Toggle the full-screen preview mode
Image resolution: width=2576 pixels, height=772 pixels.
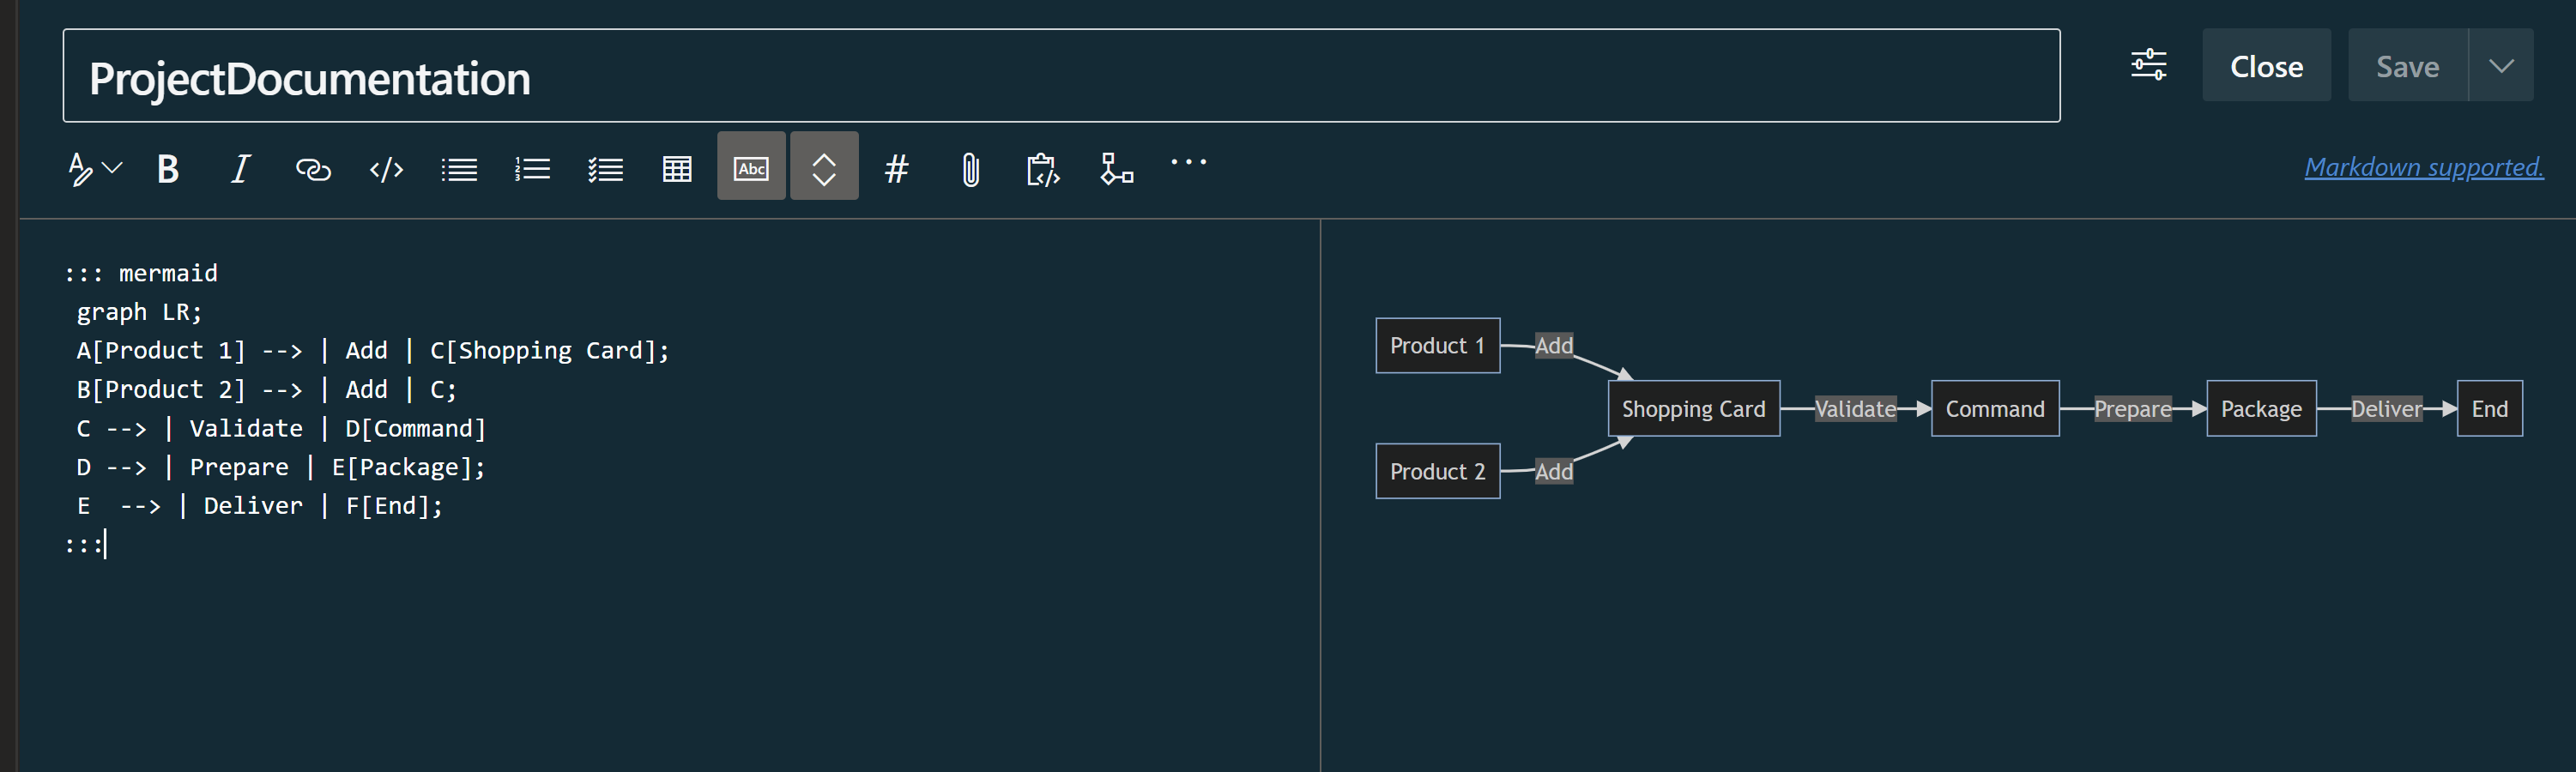point(824,166)
